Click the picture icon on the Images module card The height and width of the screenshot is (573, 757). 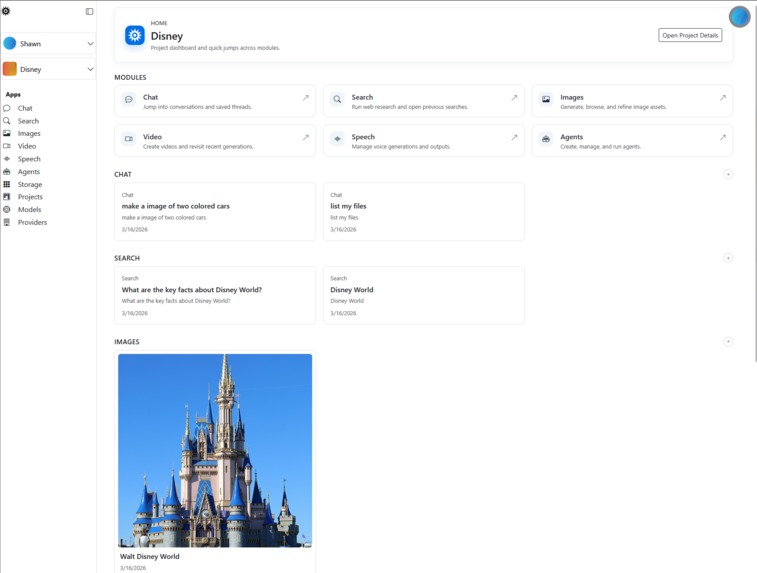pyautogui.click(x=546, y=99)
